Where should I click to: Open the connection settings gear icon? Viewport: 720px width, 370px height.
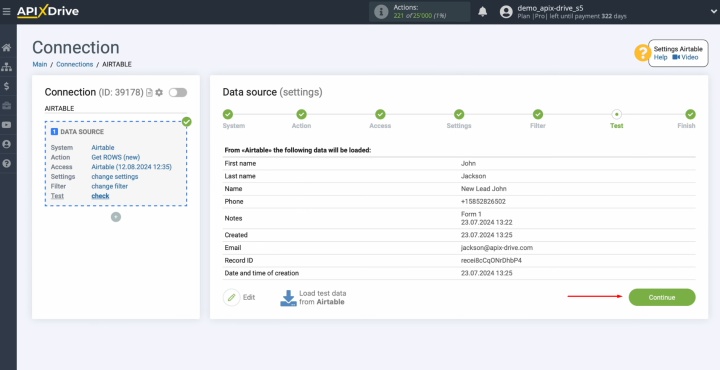pos(159,93)
